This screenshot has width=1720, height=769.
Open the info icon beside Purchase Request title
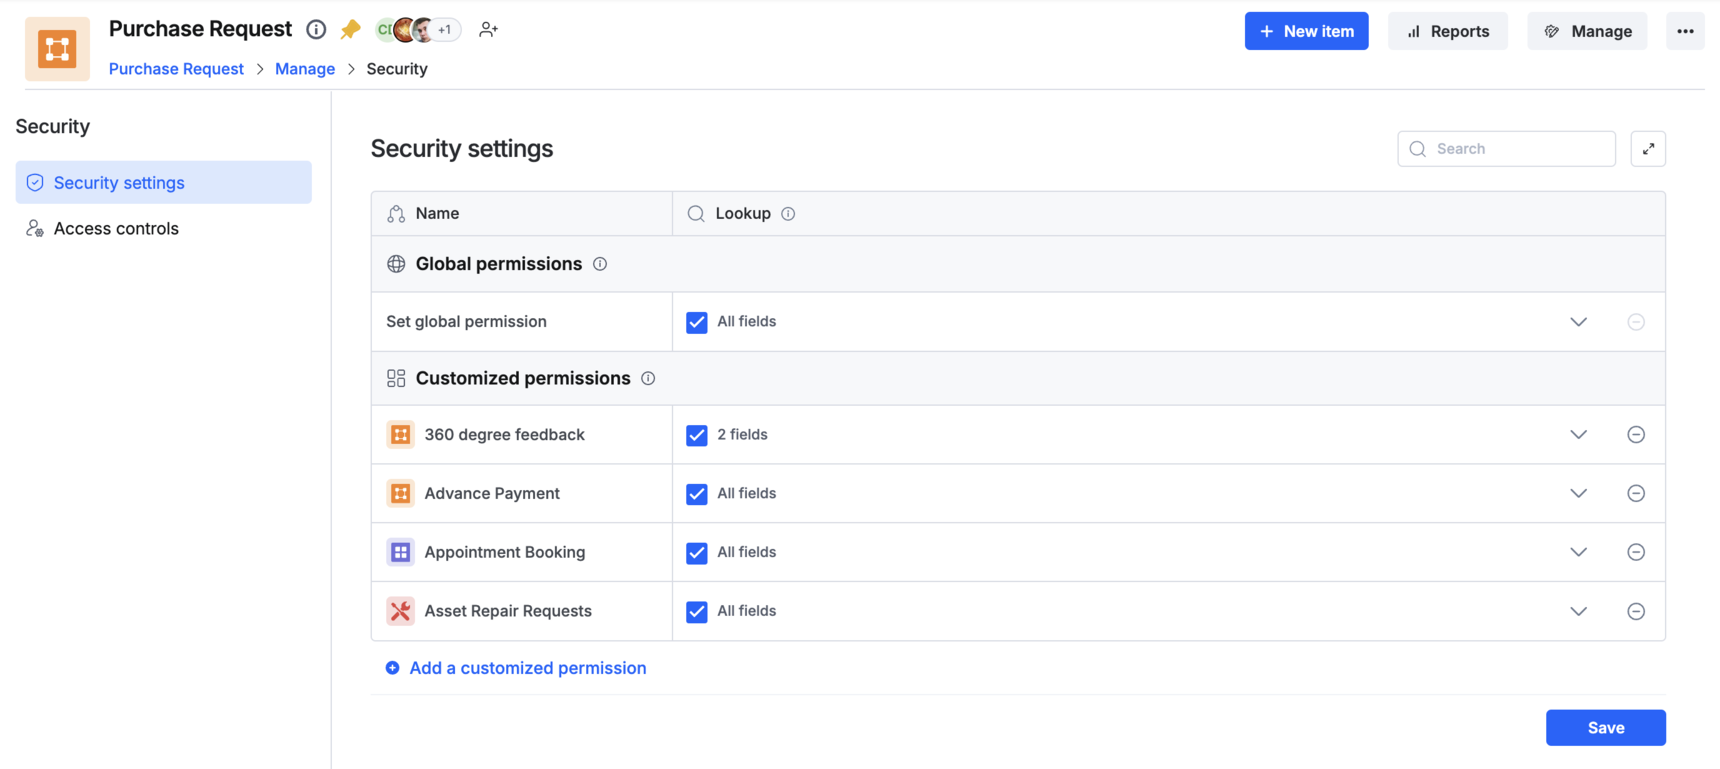316,30
